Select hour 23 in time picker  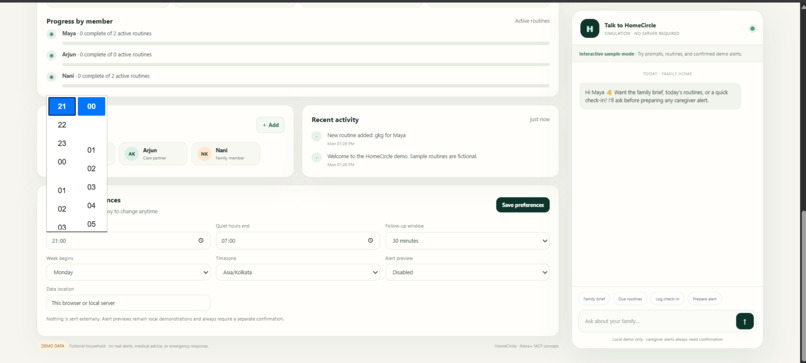click(62, 143)
